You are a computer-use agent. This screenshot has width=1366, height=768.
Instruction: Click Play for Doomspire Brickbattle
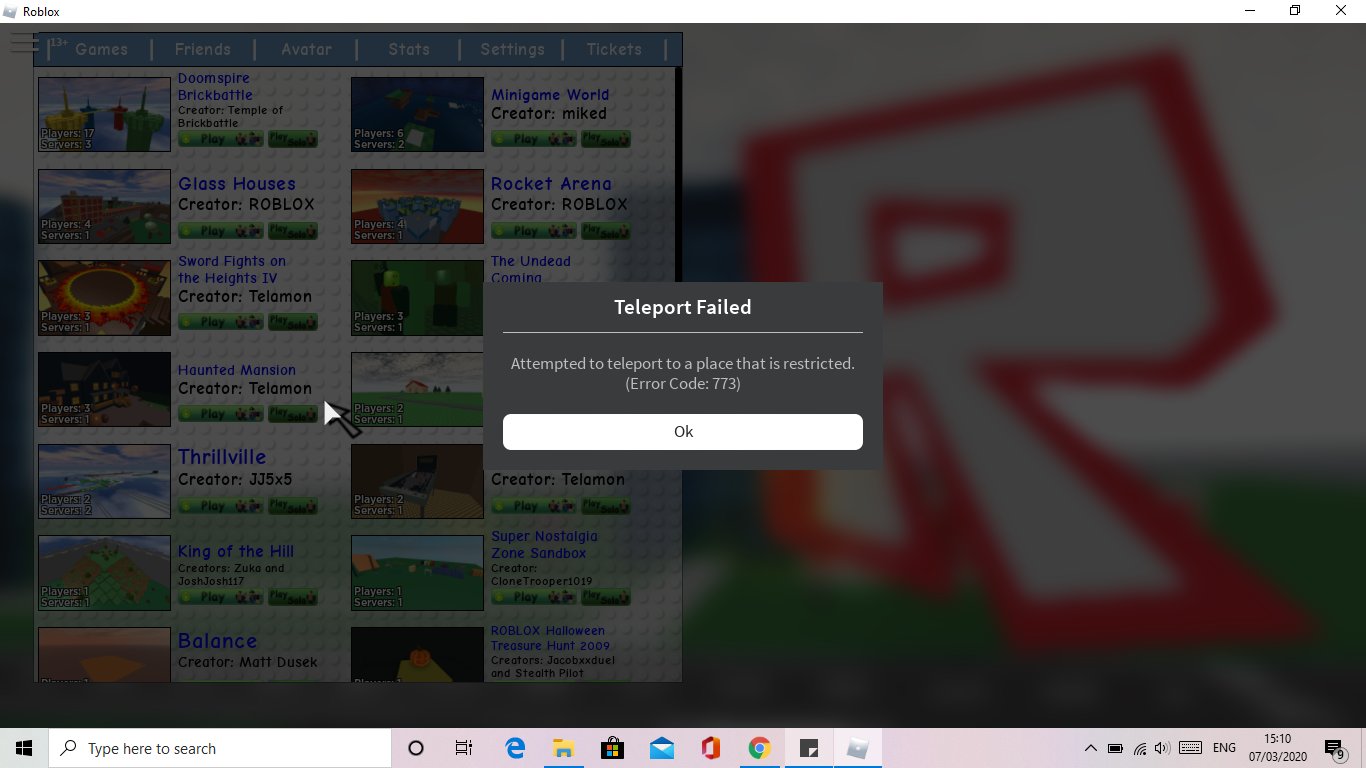click(221, 139)
